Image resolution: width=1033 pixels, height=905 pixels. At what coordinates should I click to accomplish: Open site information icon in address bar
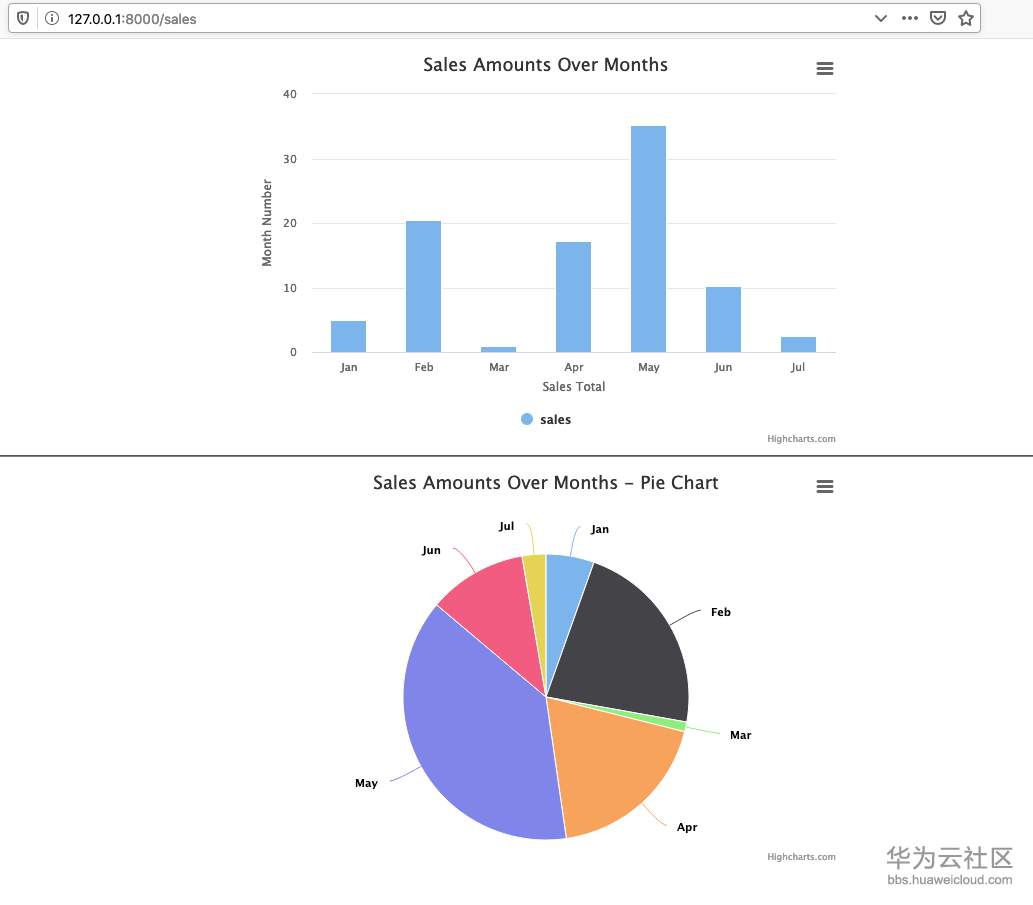pos(51,18)
